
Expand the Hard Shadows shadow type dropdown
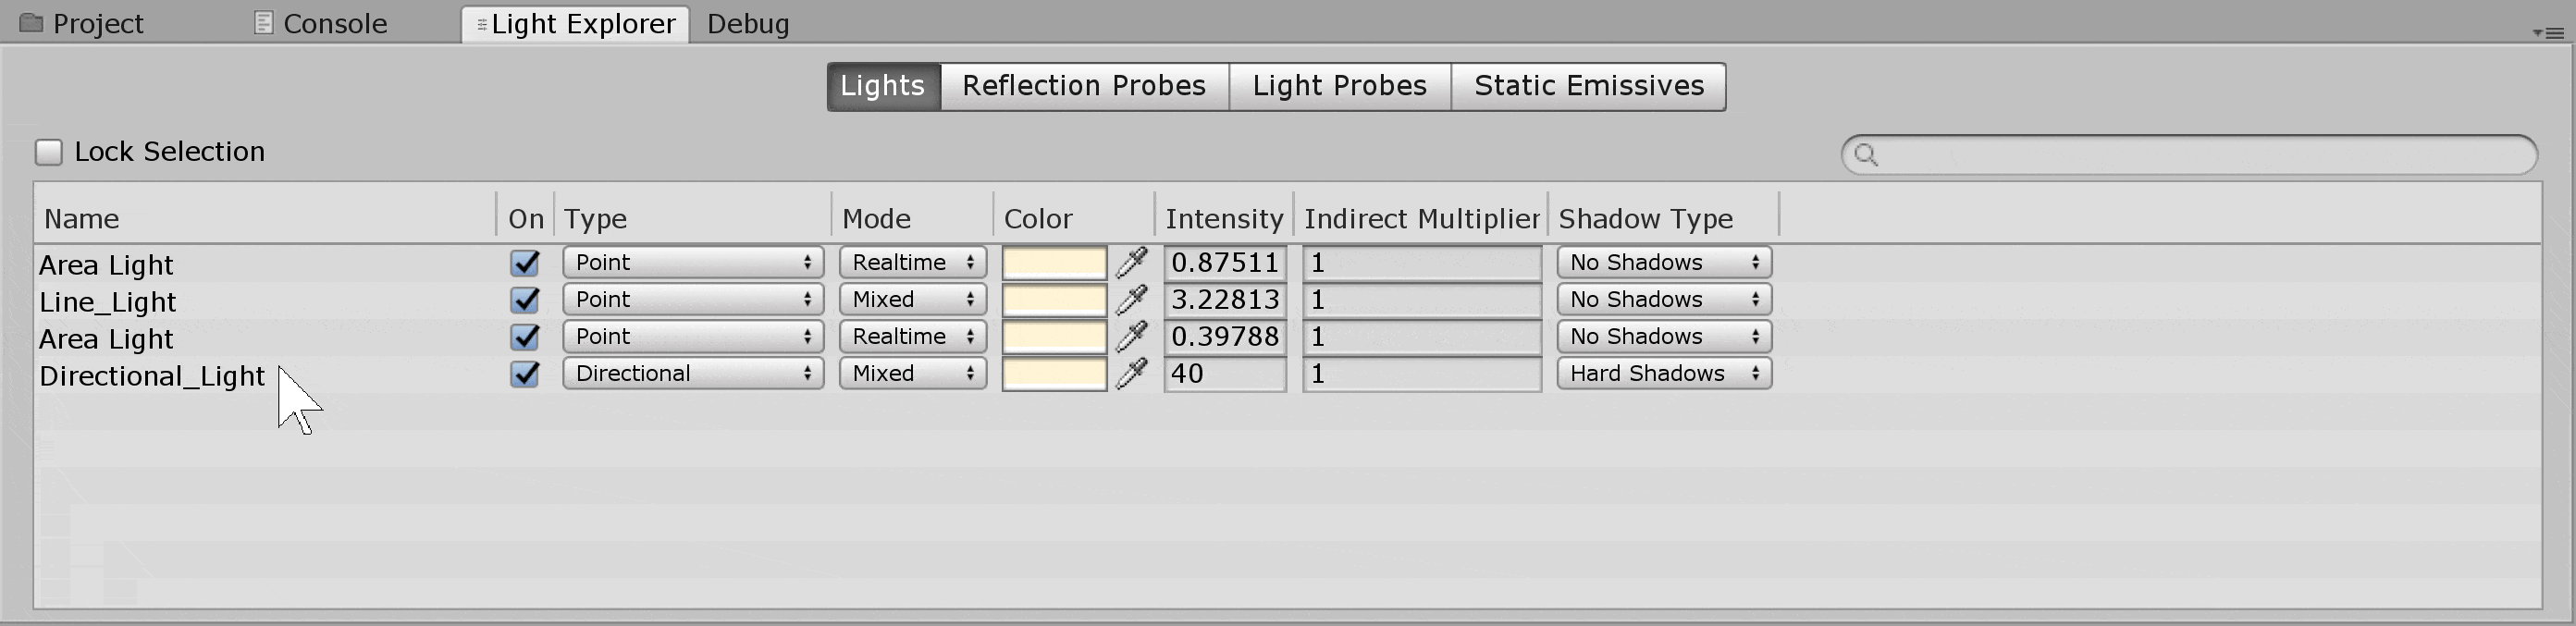tap(1663, 374)
